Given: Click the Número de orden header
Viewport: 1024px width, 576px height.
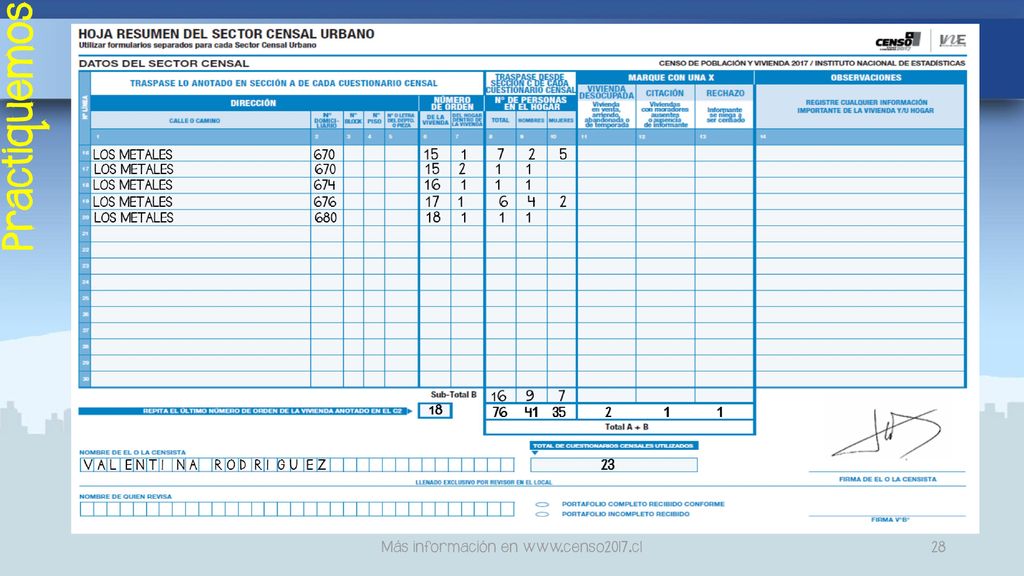Looking at the screenshot, I should click(x=452, y=103).
